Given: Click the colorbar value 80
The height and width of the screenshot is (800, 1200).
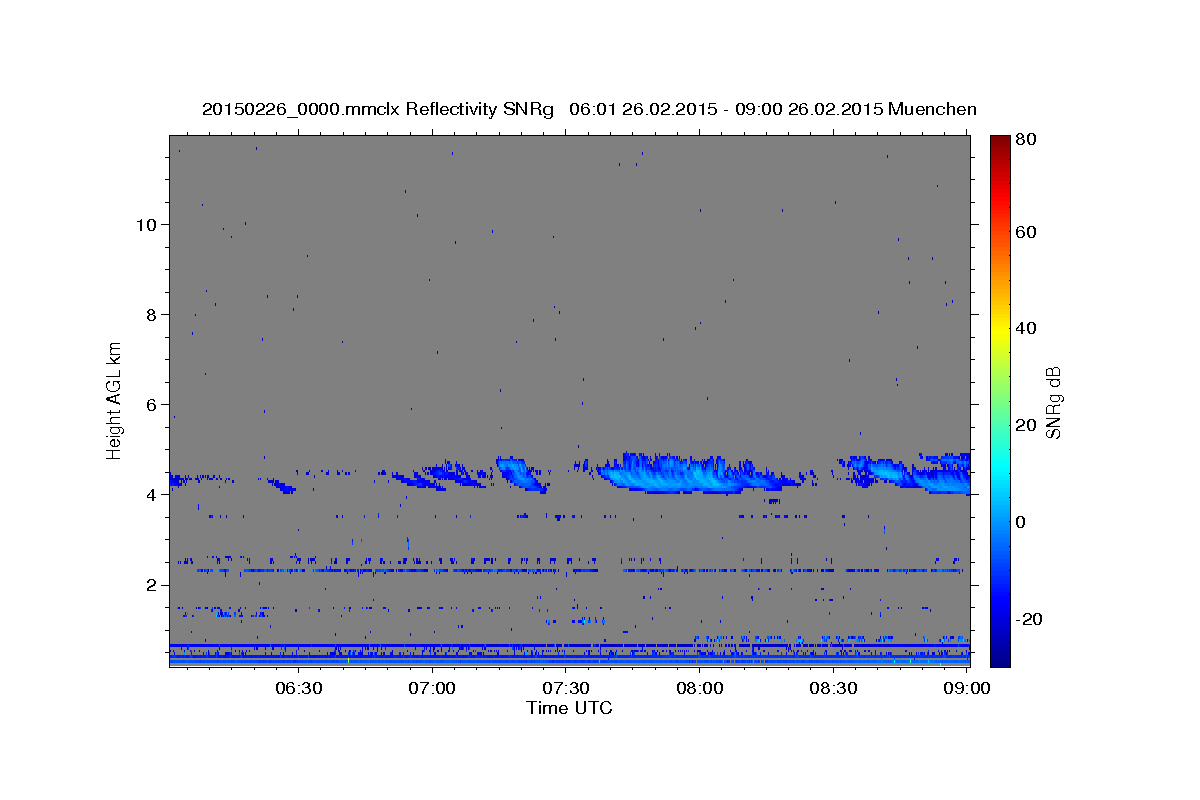Looking at the screenshot, I should point(1026,139).
